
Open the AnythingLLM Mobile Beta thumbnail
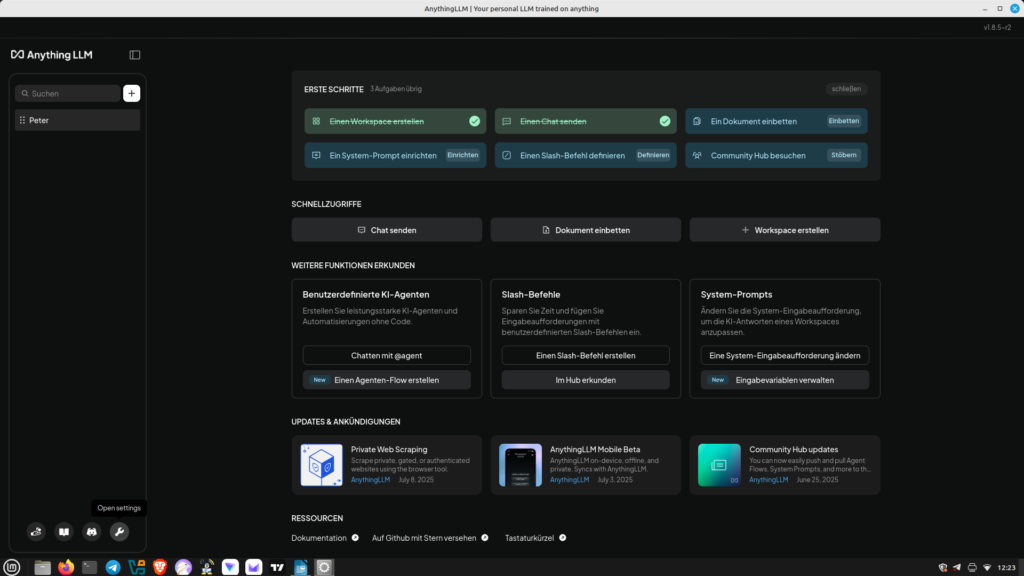pos(520,465)
